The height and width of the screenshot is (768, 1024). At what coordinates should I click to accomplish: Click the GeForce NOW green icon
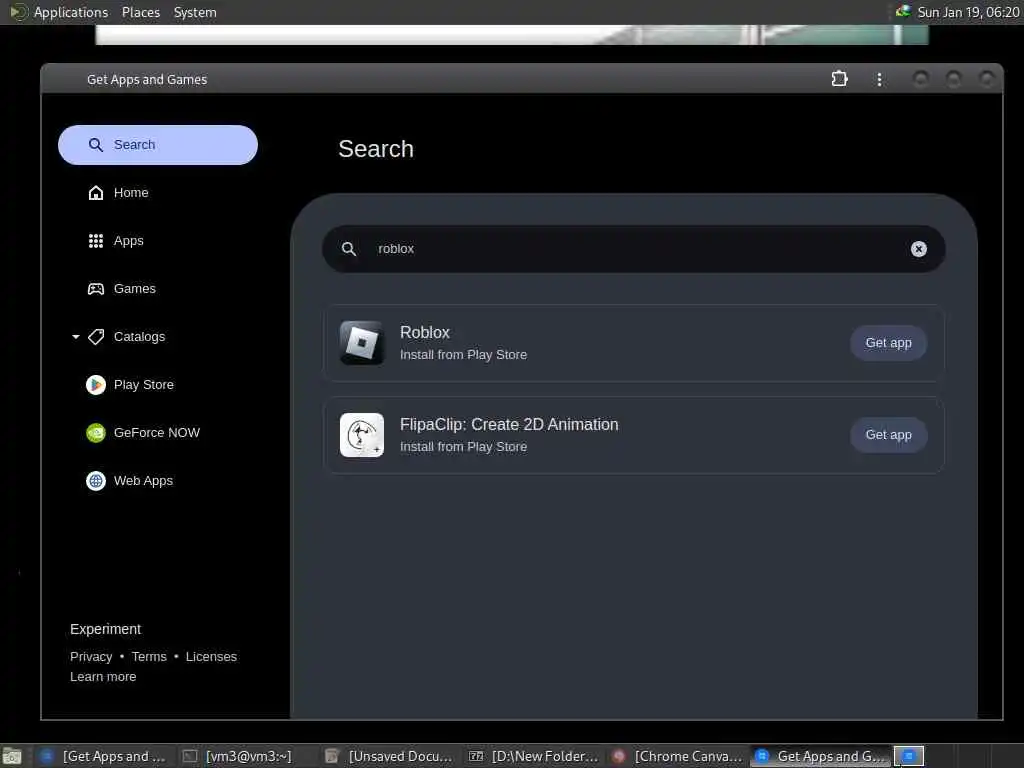96,433
